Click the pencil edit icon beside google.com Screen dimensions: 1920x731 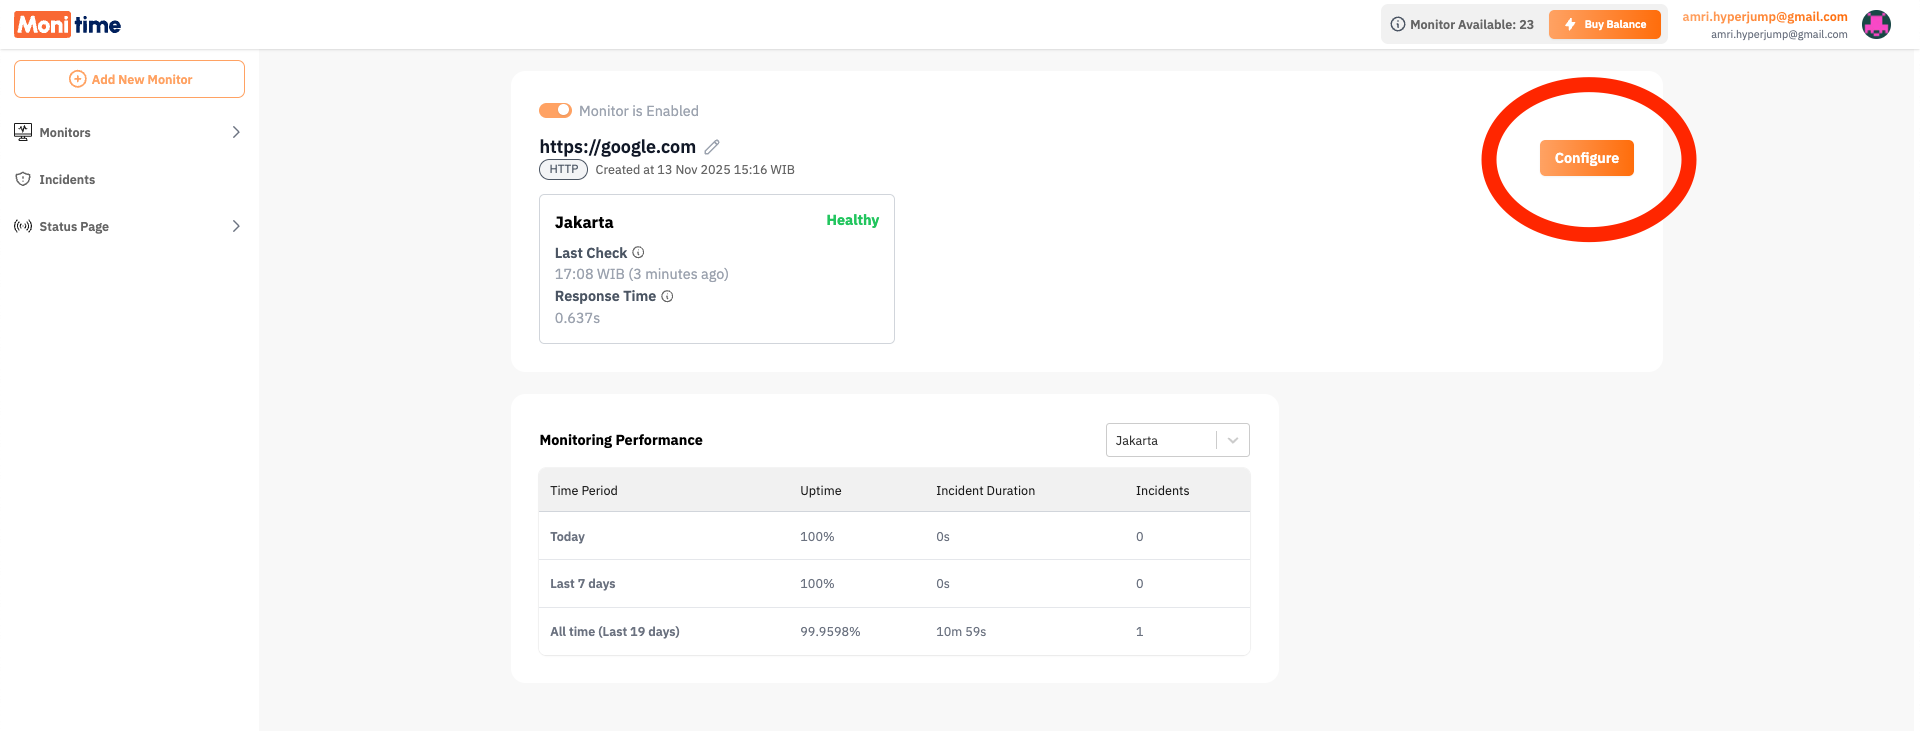click(x=712, y=147)
